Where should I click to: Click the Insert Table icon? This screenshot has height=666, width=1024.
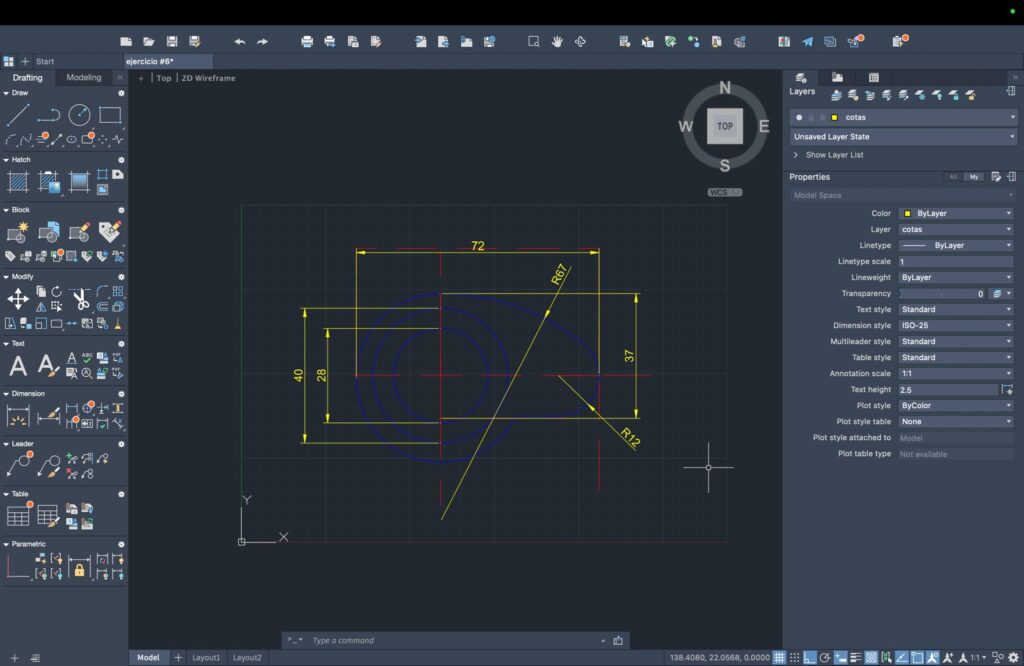(x=18, y=515)
